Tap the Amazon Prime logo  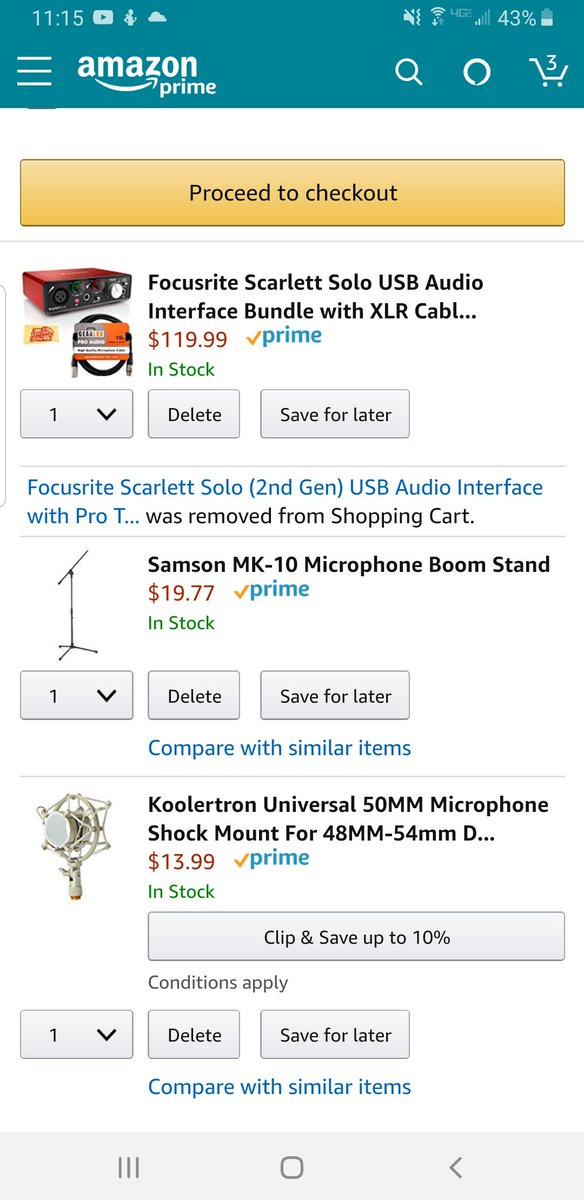(147, 75)
